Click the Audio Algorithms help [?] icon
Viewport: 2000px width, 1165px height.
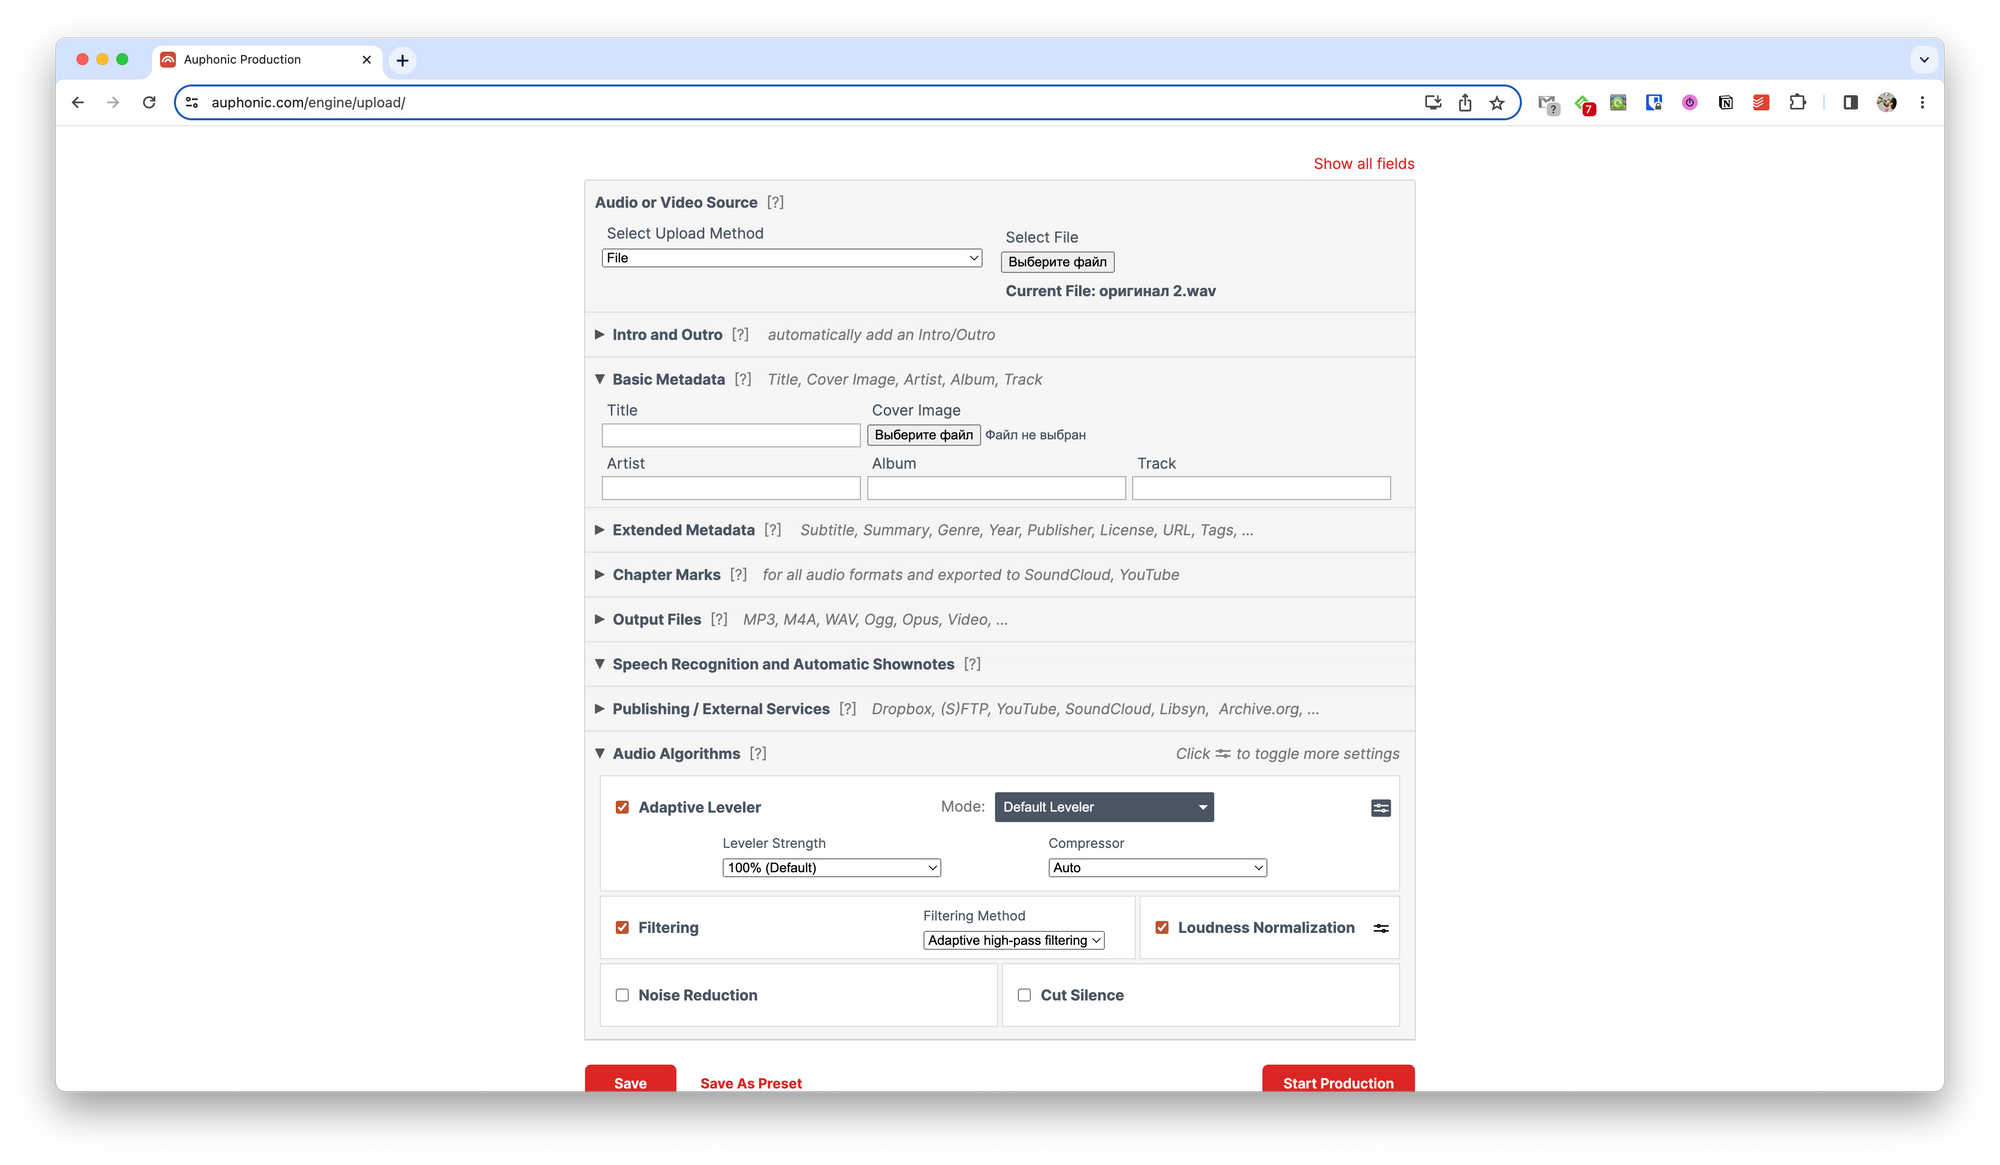point(758,754)
